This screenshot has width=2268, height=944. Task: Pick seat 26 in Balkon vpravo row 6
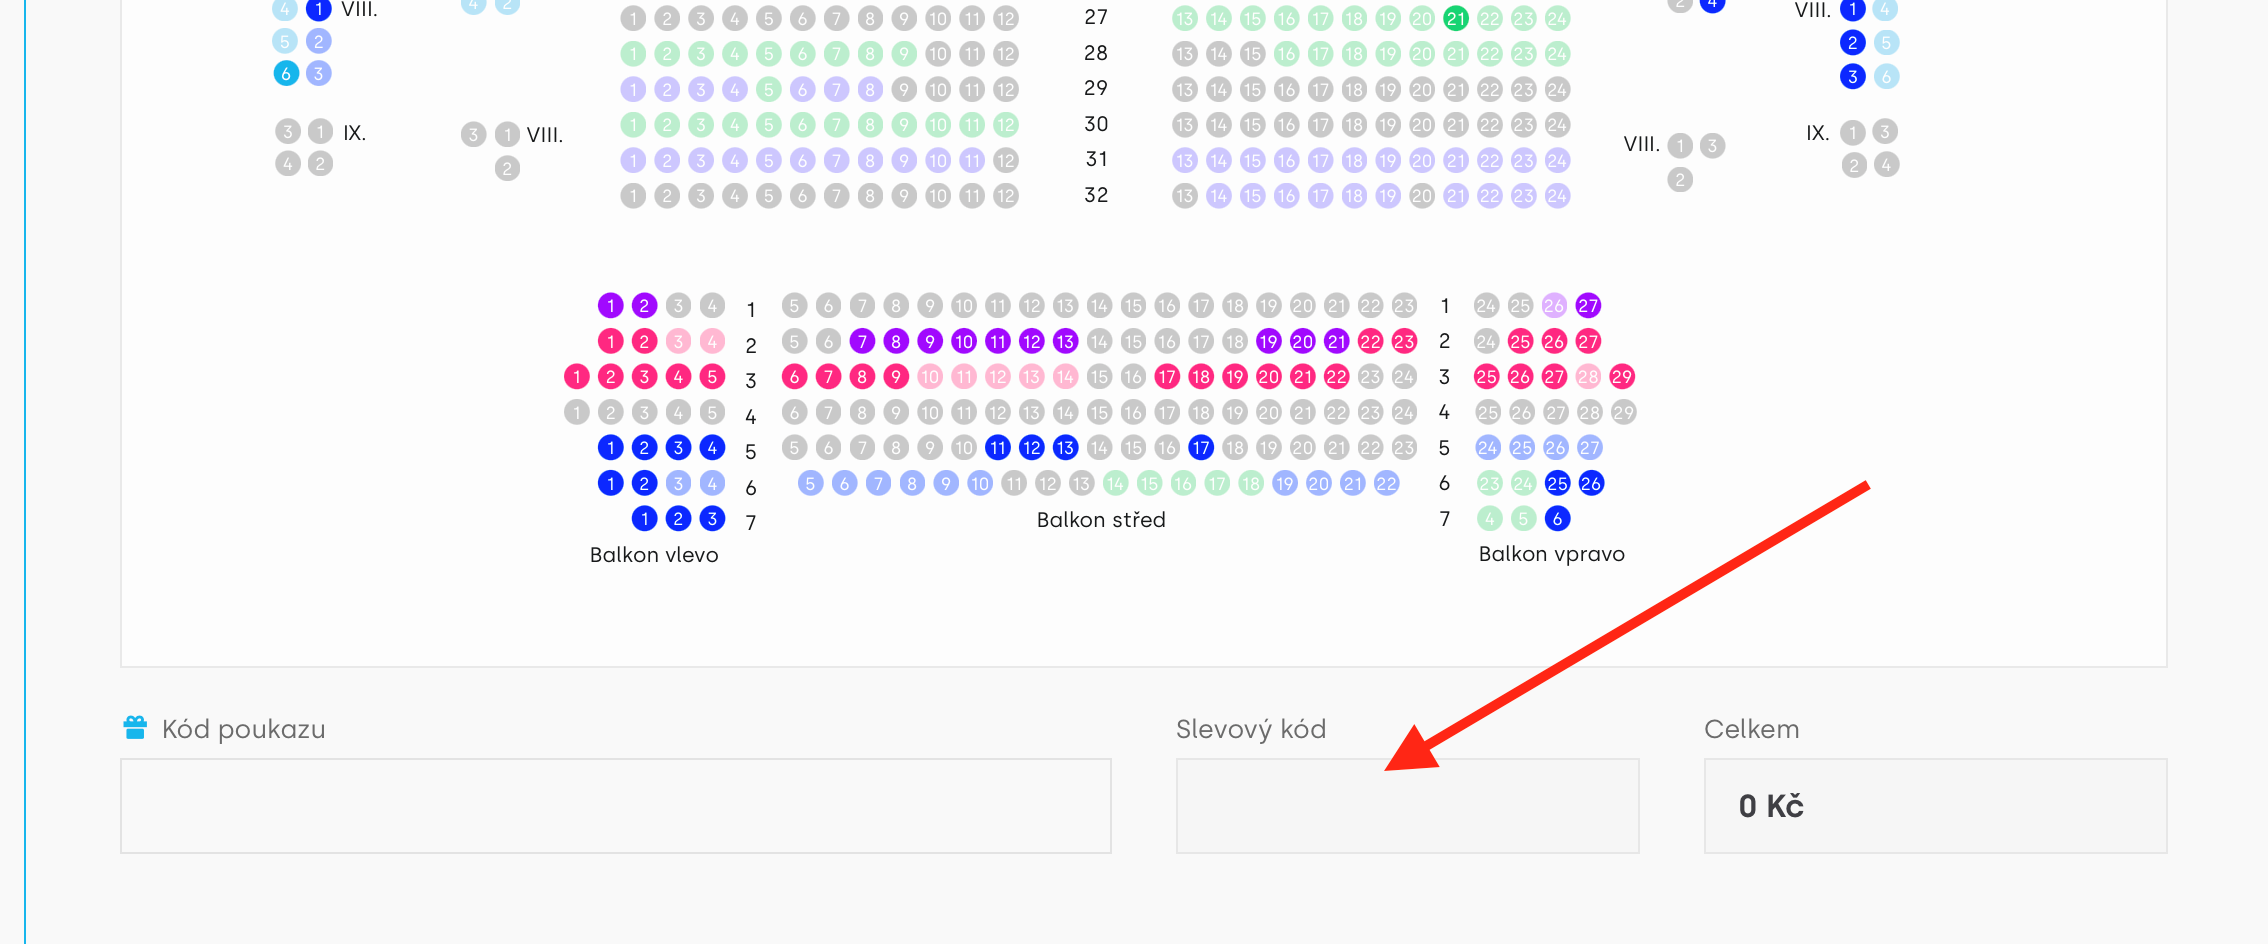pos(1591,484)
